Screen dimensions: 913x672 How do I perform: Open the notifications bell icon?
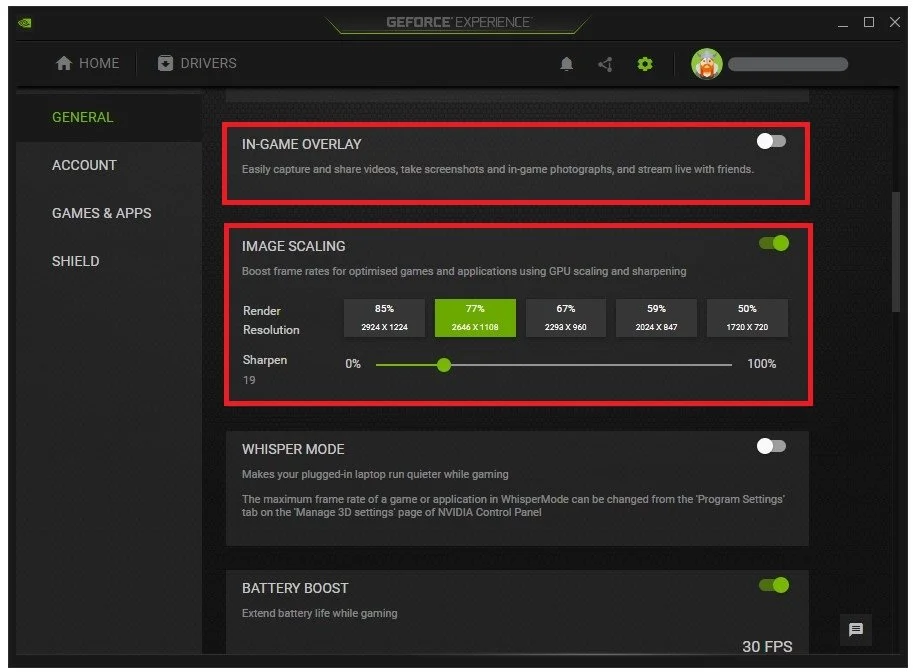point(566,63)
